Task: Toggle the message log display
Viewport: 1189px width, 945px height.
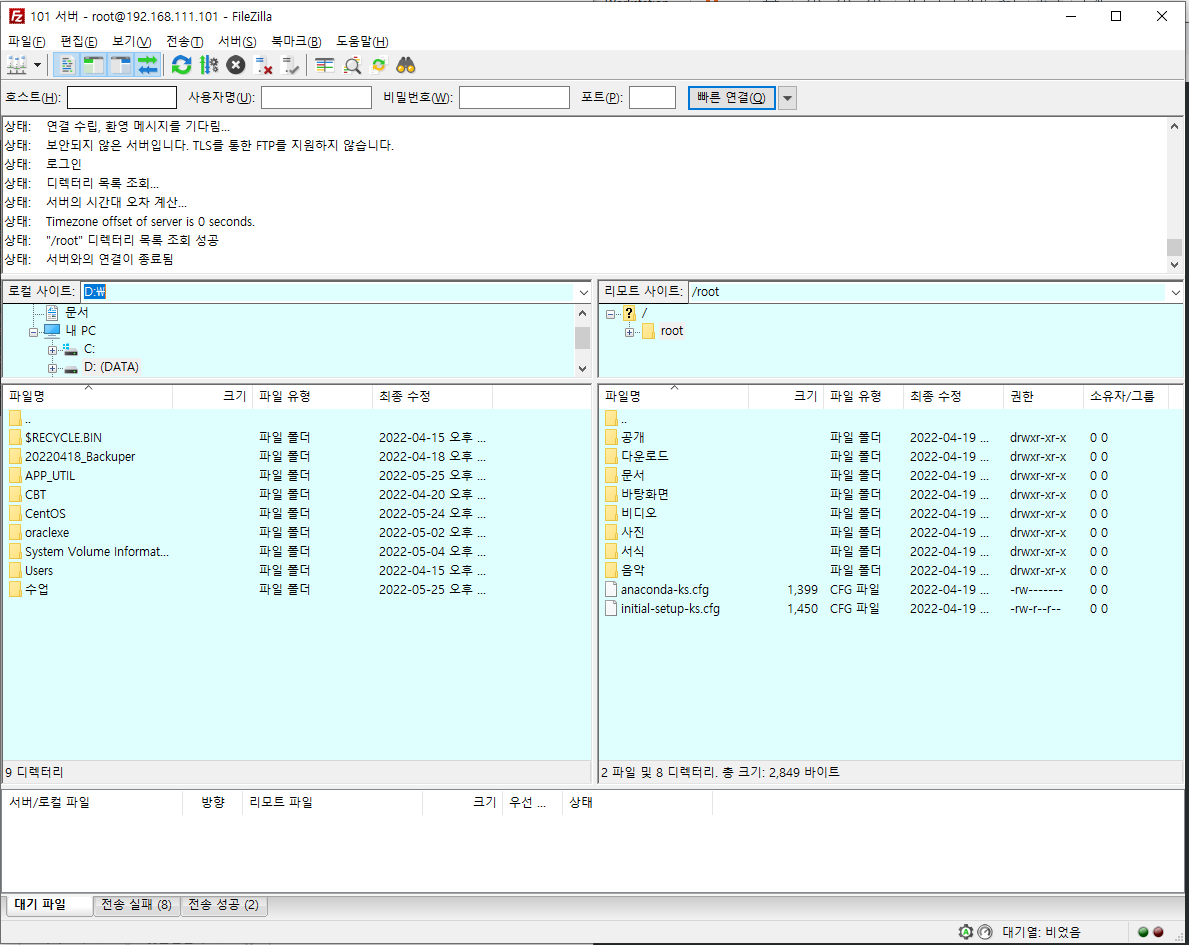Action: pyautogui.click(x=67, y=65)
